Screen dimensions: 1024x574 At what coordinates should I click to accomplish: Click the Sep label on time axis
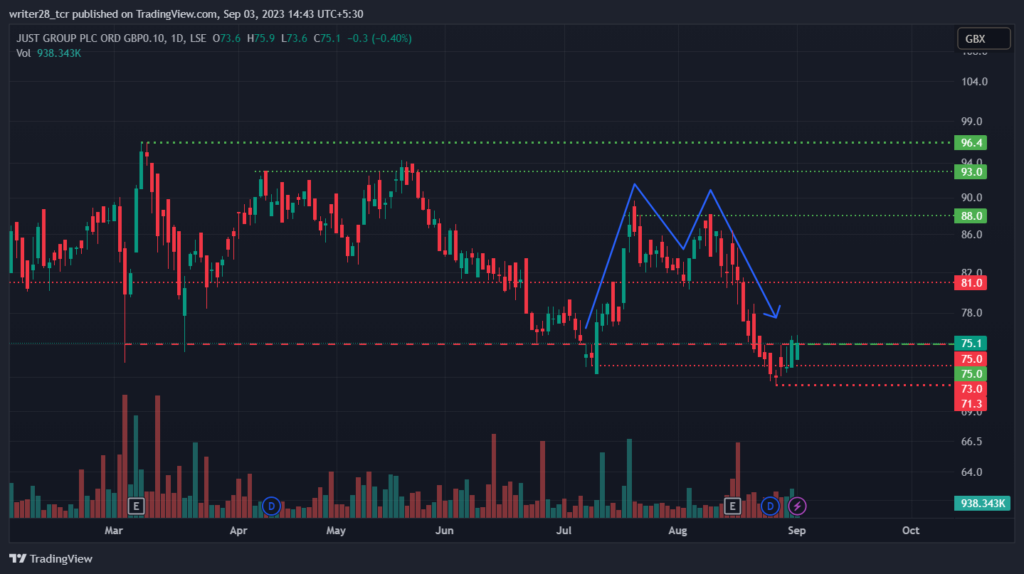[797, 530]
